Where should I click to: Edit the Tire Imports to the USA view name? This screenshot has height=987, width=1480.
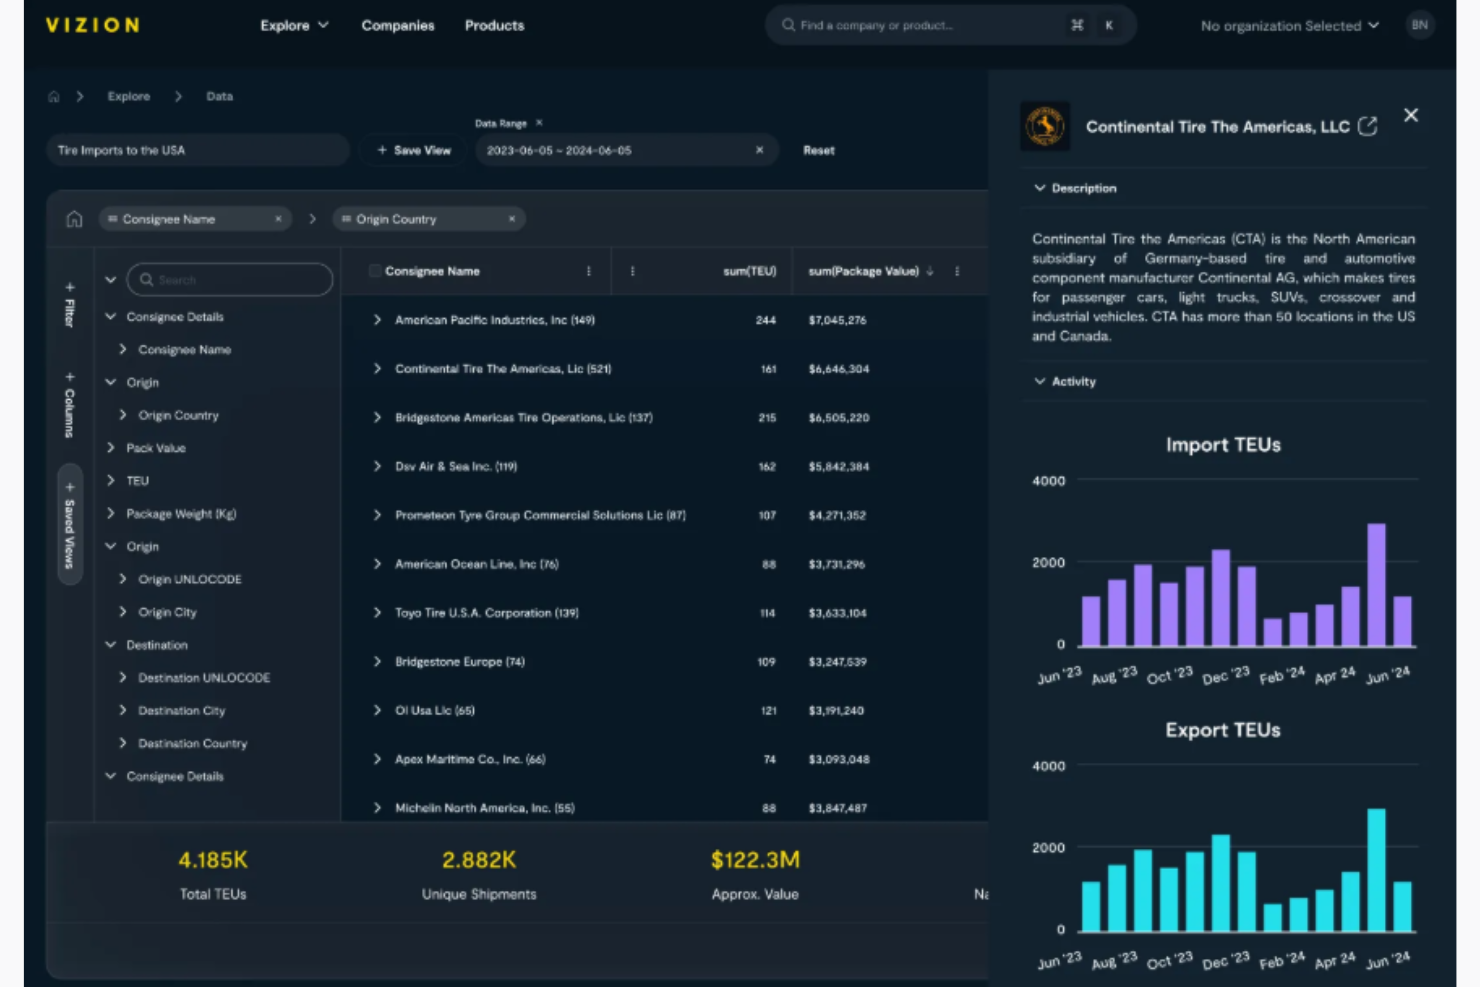197,150
